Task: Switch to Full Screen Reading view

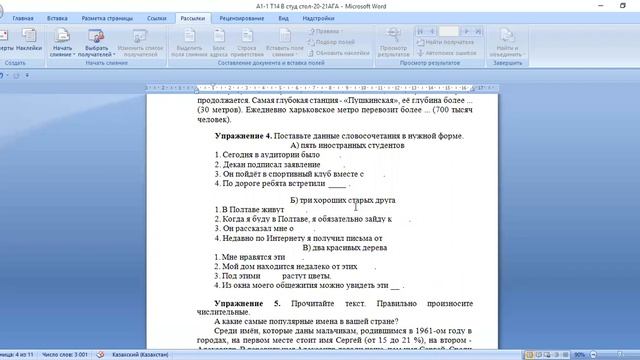Action: coord(538,355)
